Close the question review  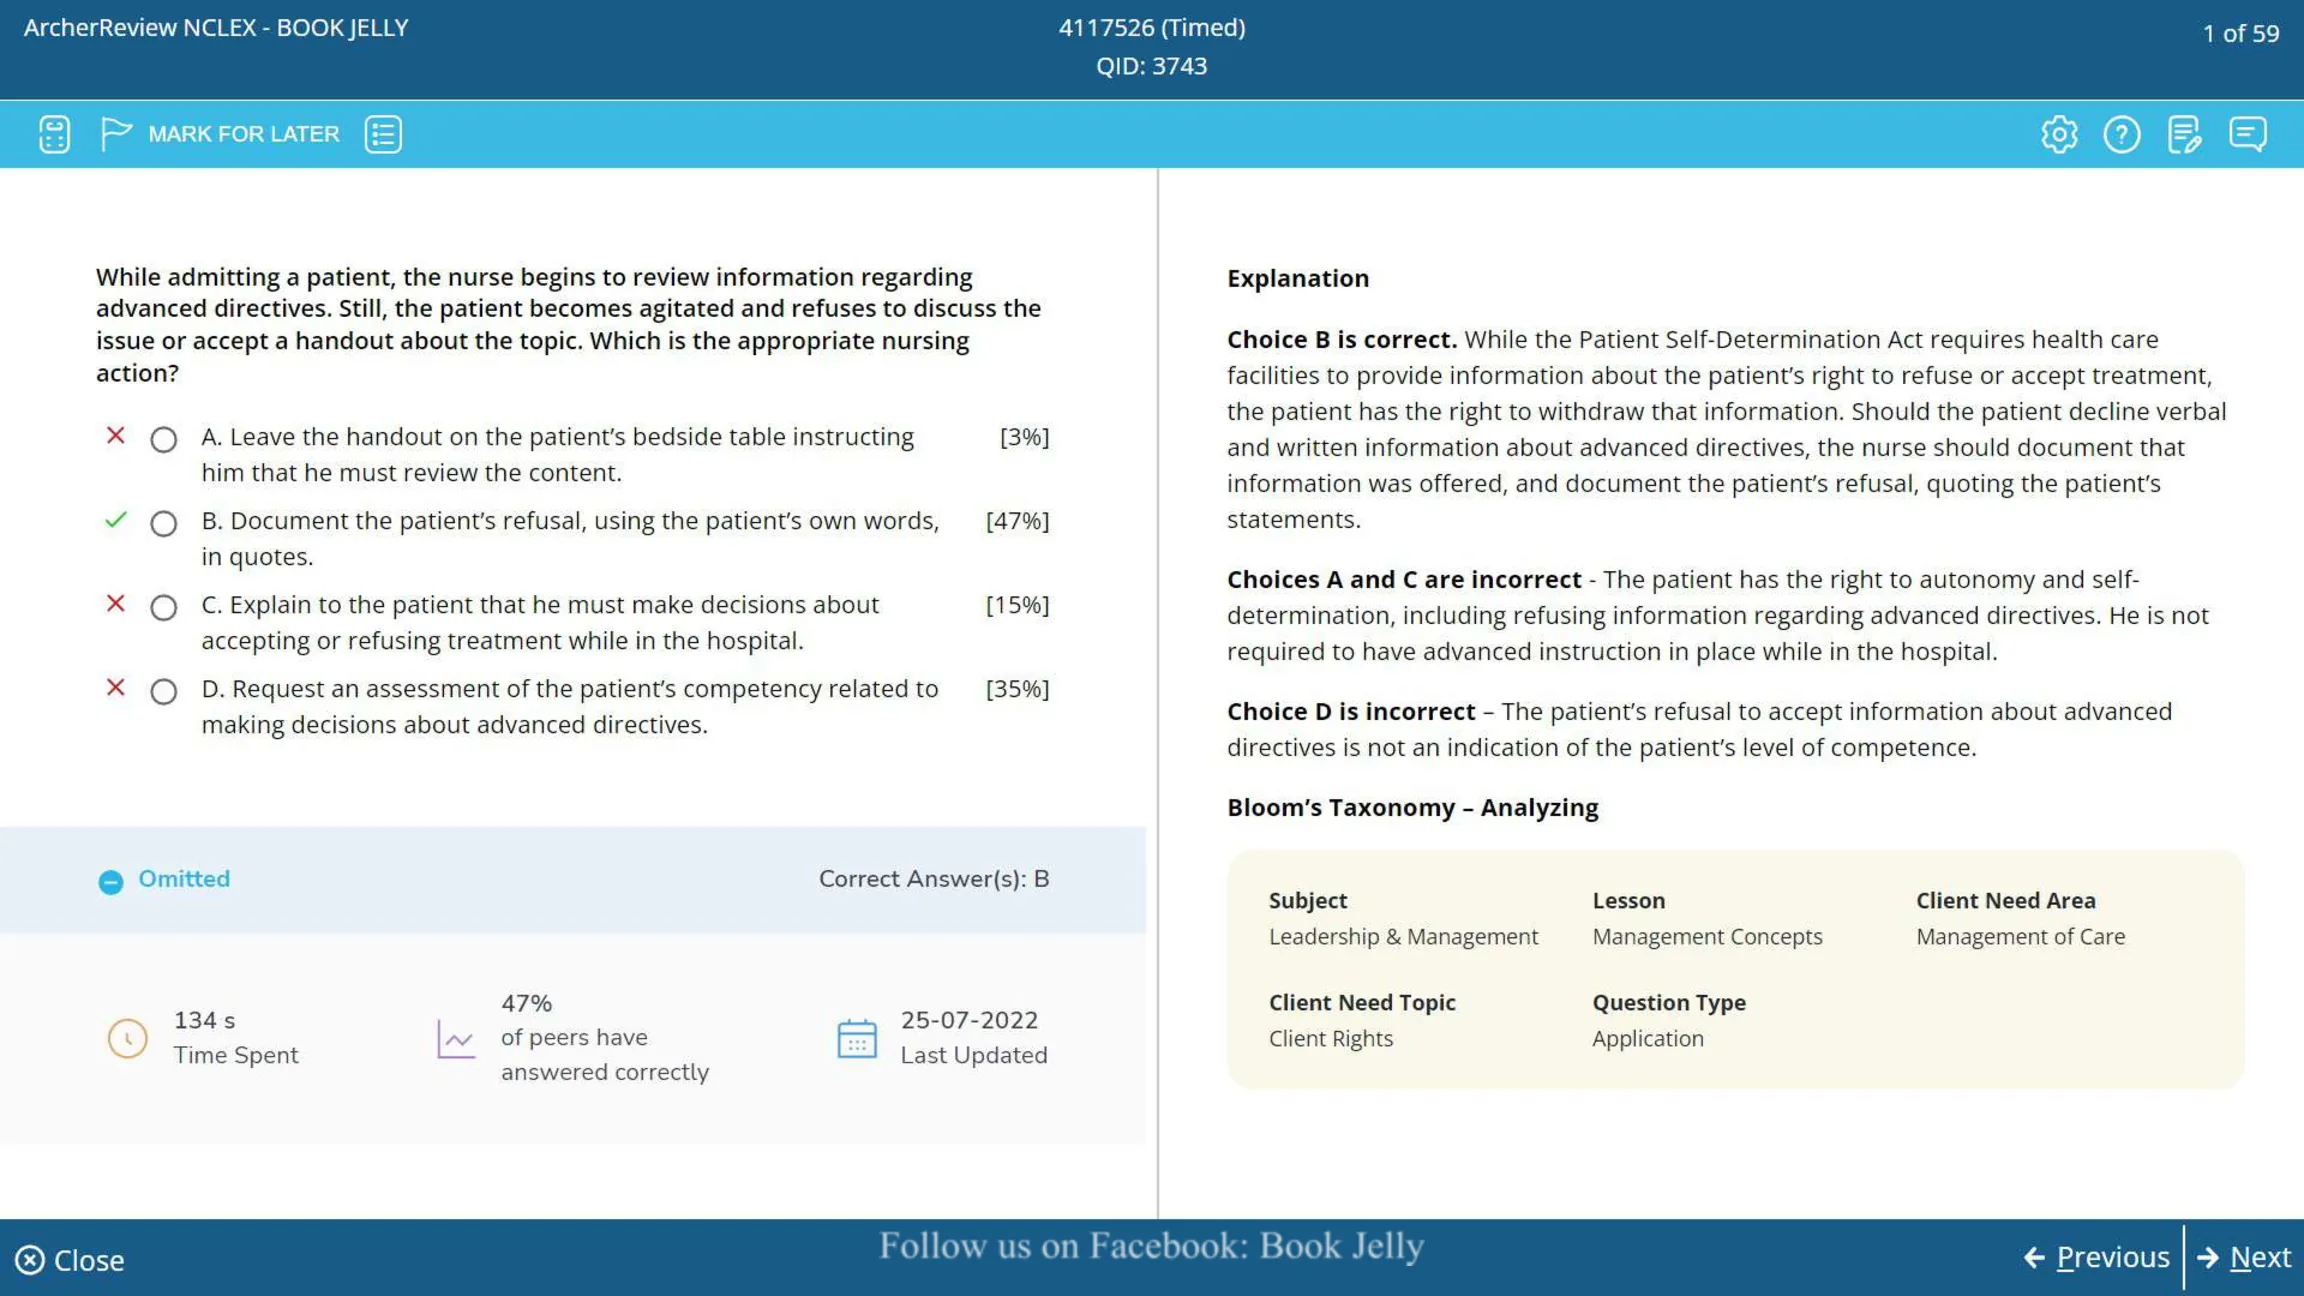point(70,1260)
